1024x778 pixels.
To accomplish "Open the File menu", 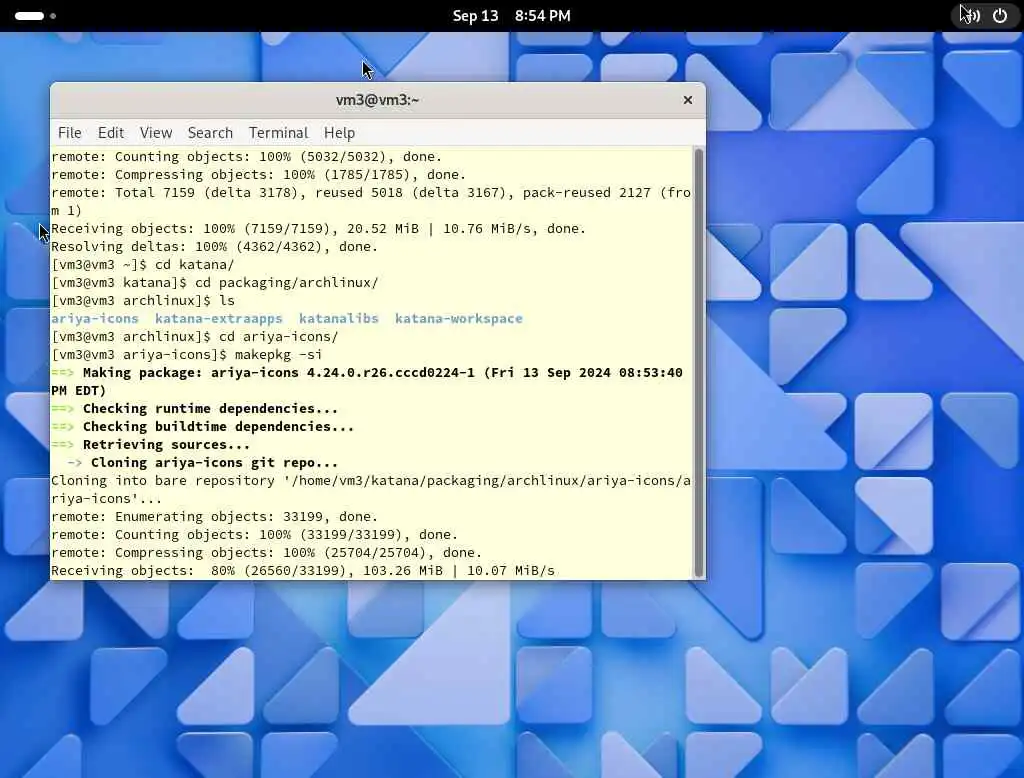I will 69,133.
